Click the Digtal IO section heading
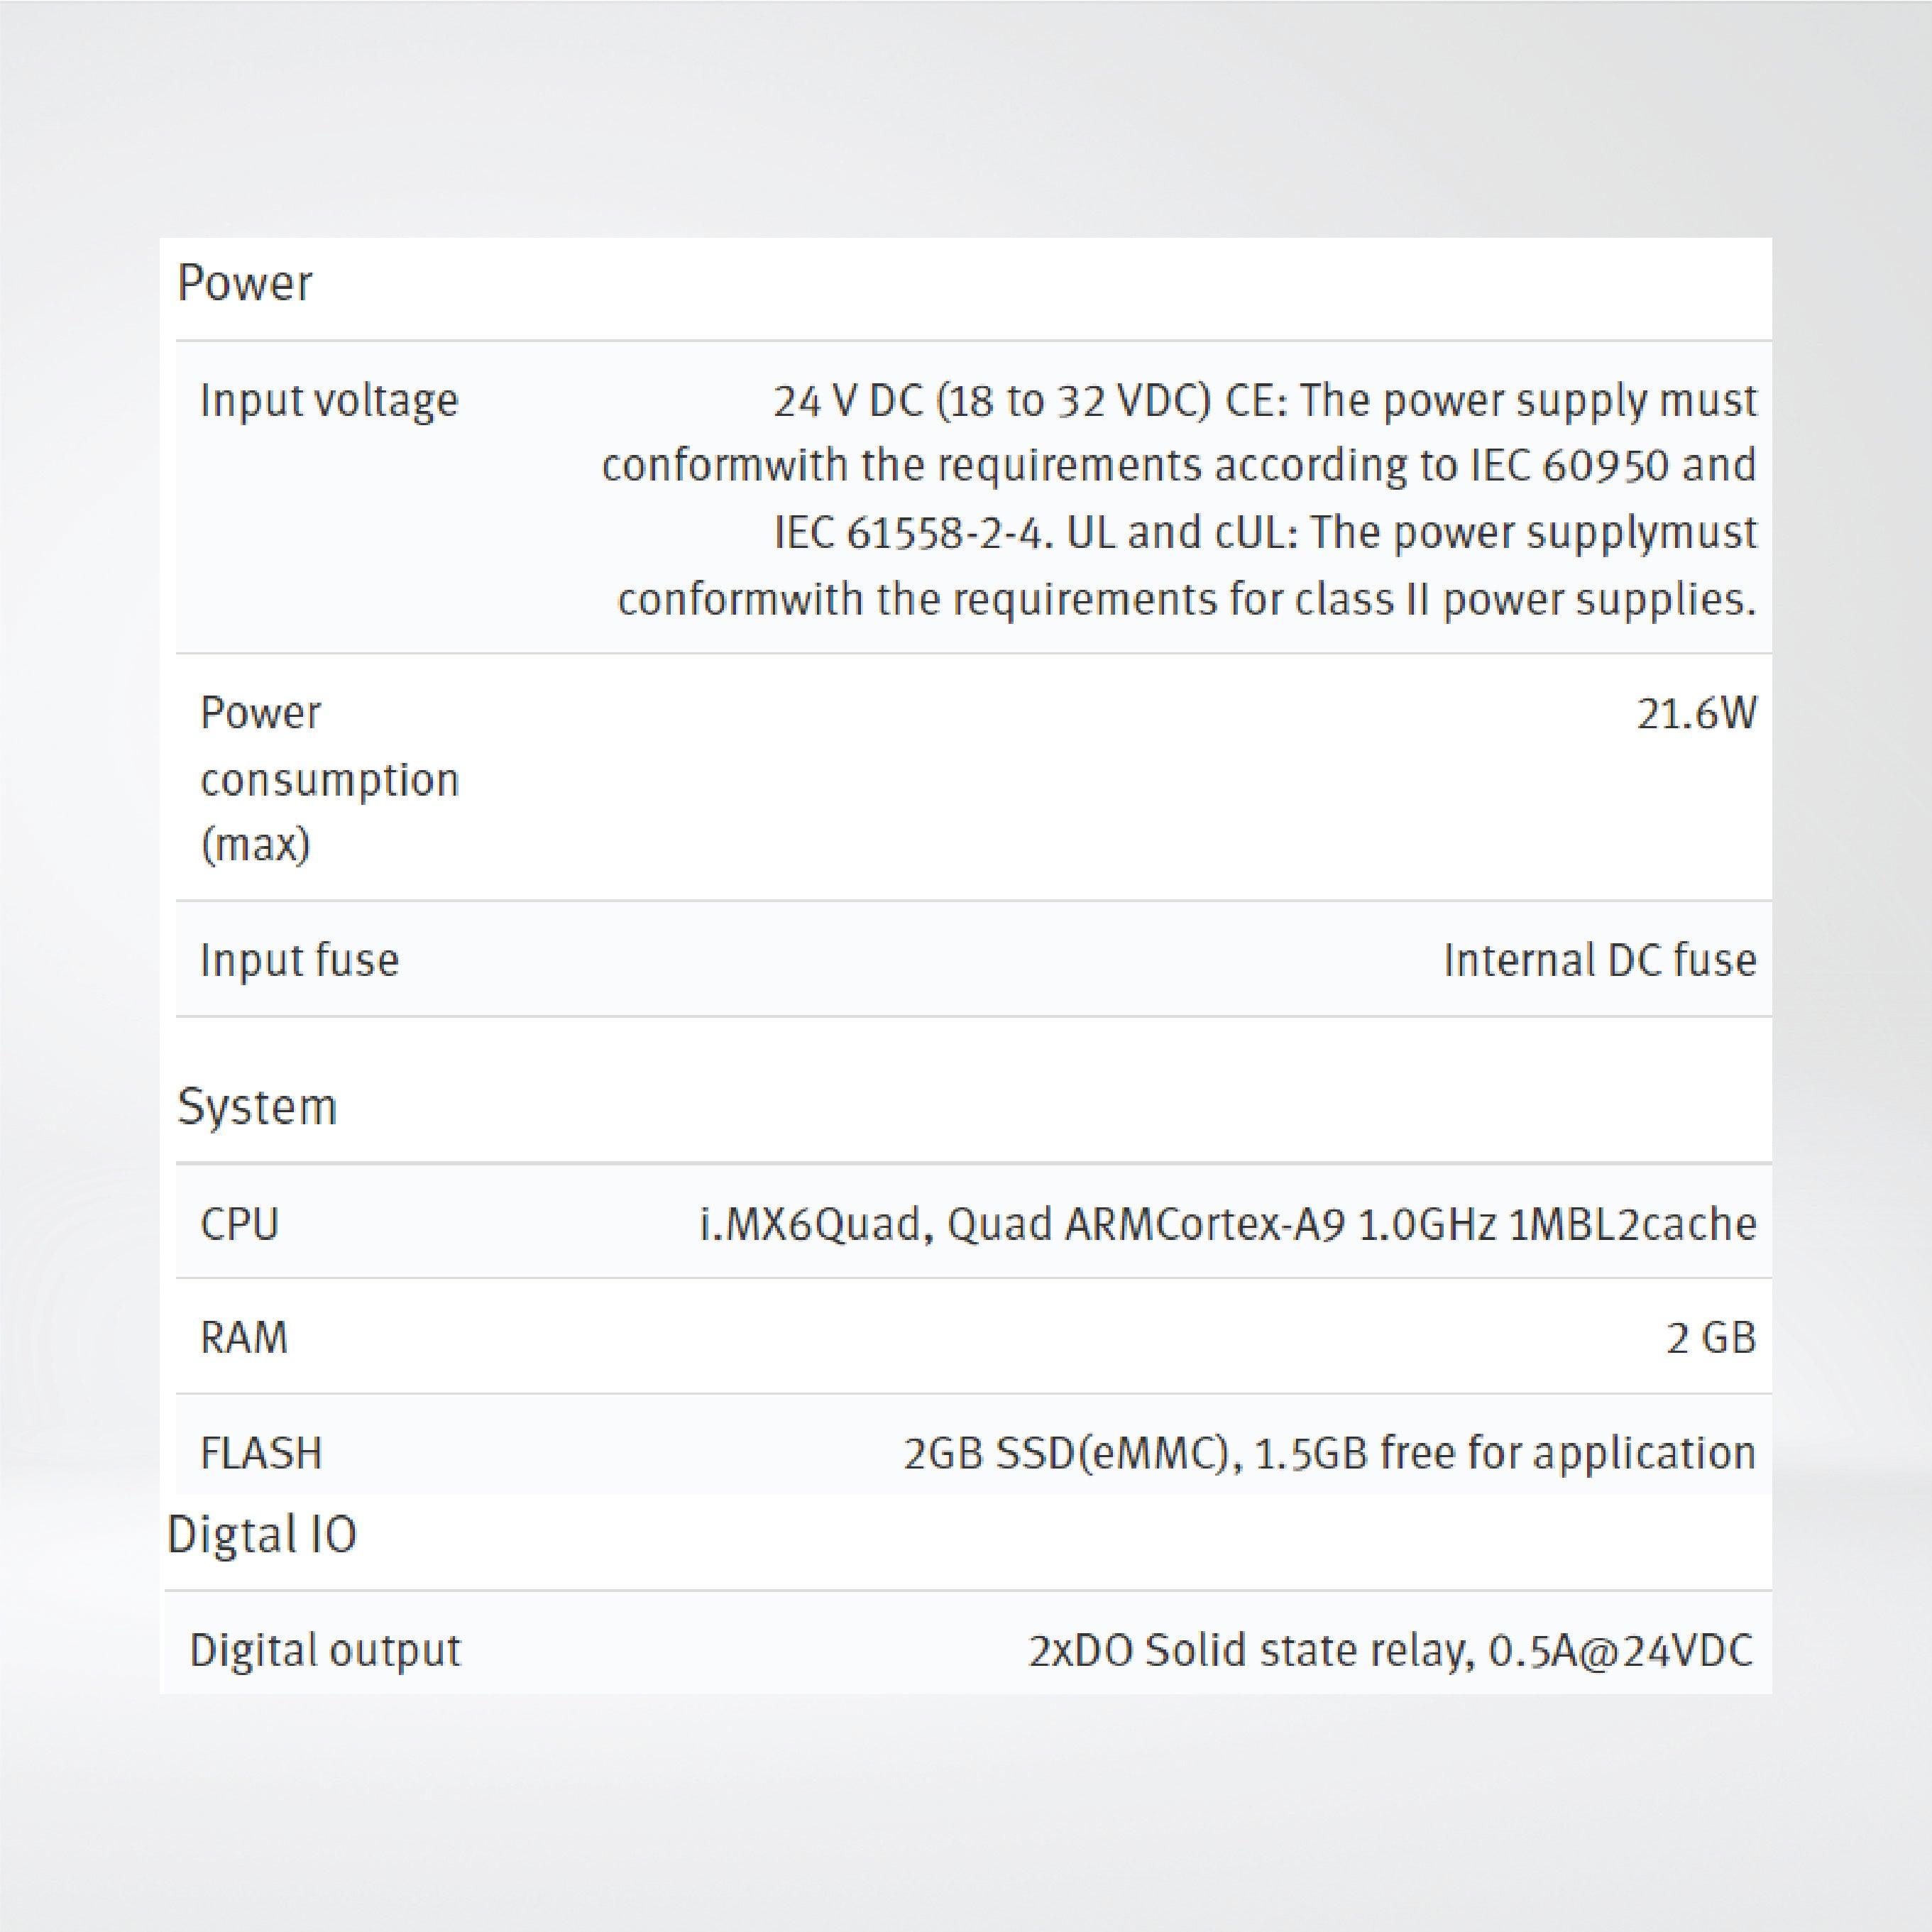The image size is (1932, 1932). (262, 1534)
